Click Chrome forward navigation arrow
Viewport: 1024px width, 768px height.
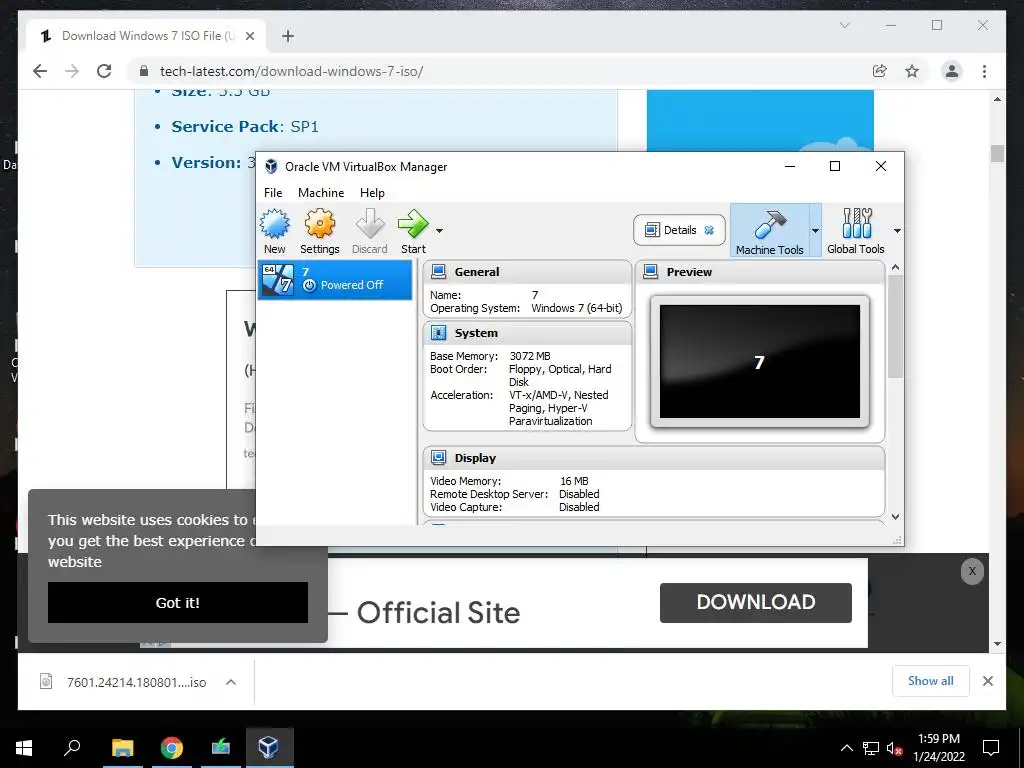pos(72,71)
